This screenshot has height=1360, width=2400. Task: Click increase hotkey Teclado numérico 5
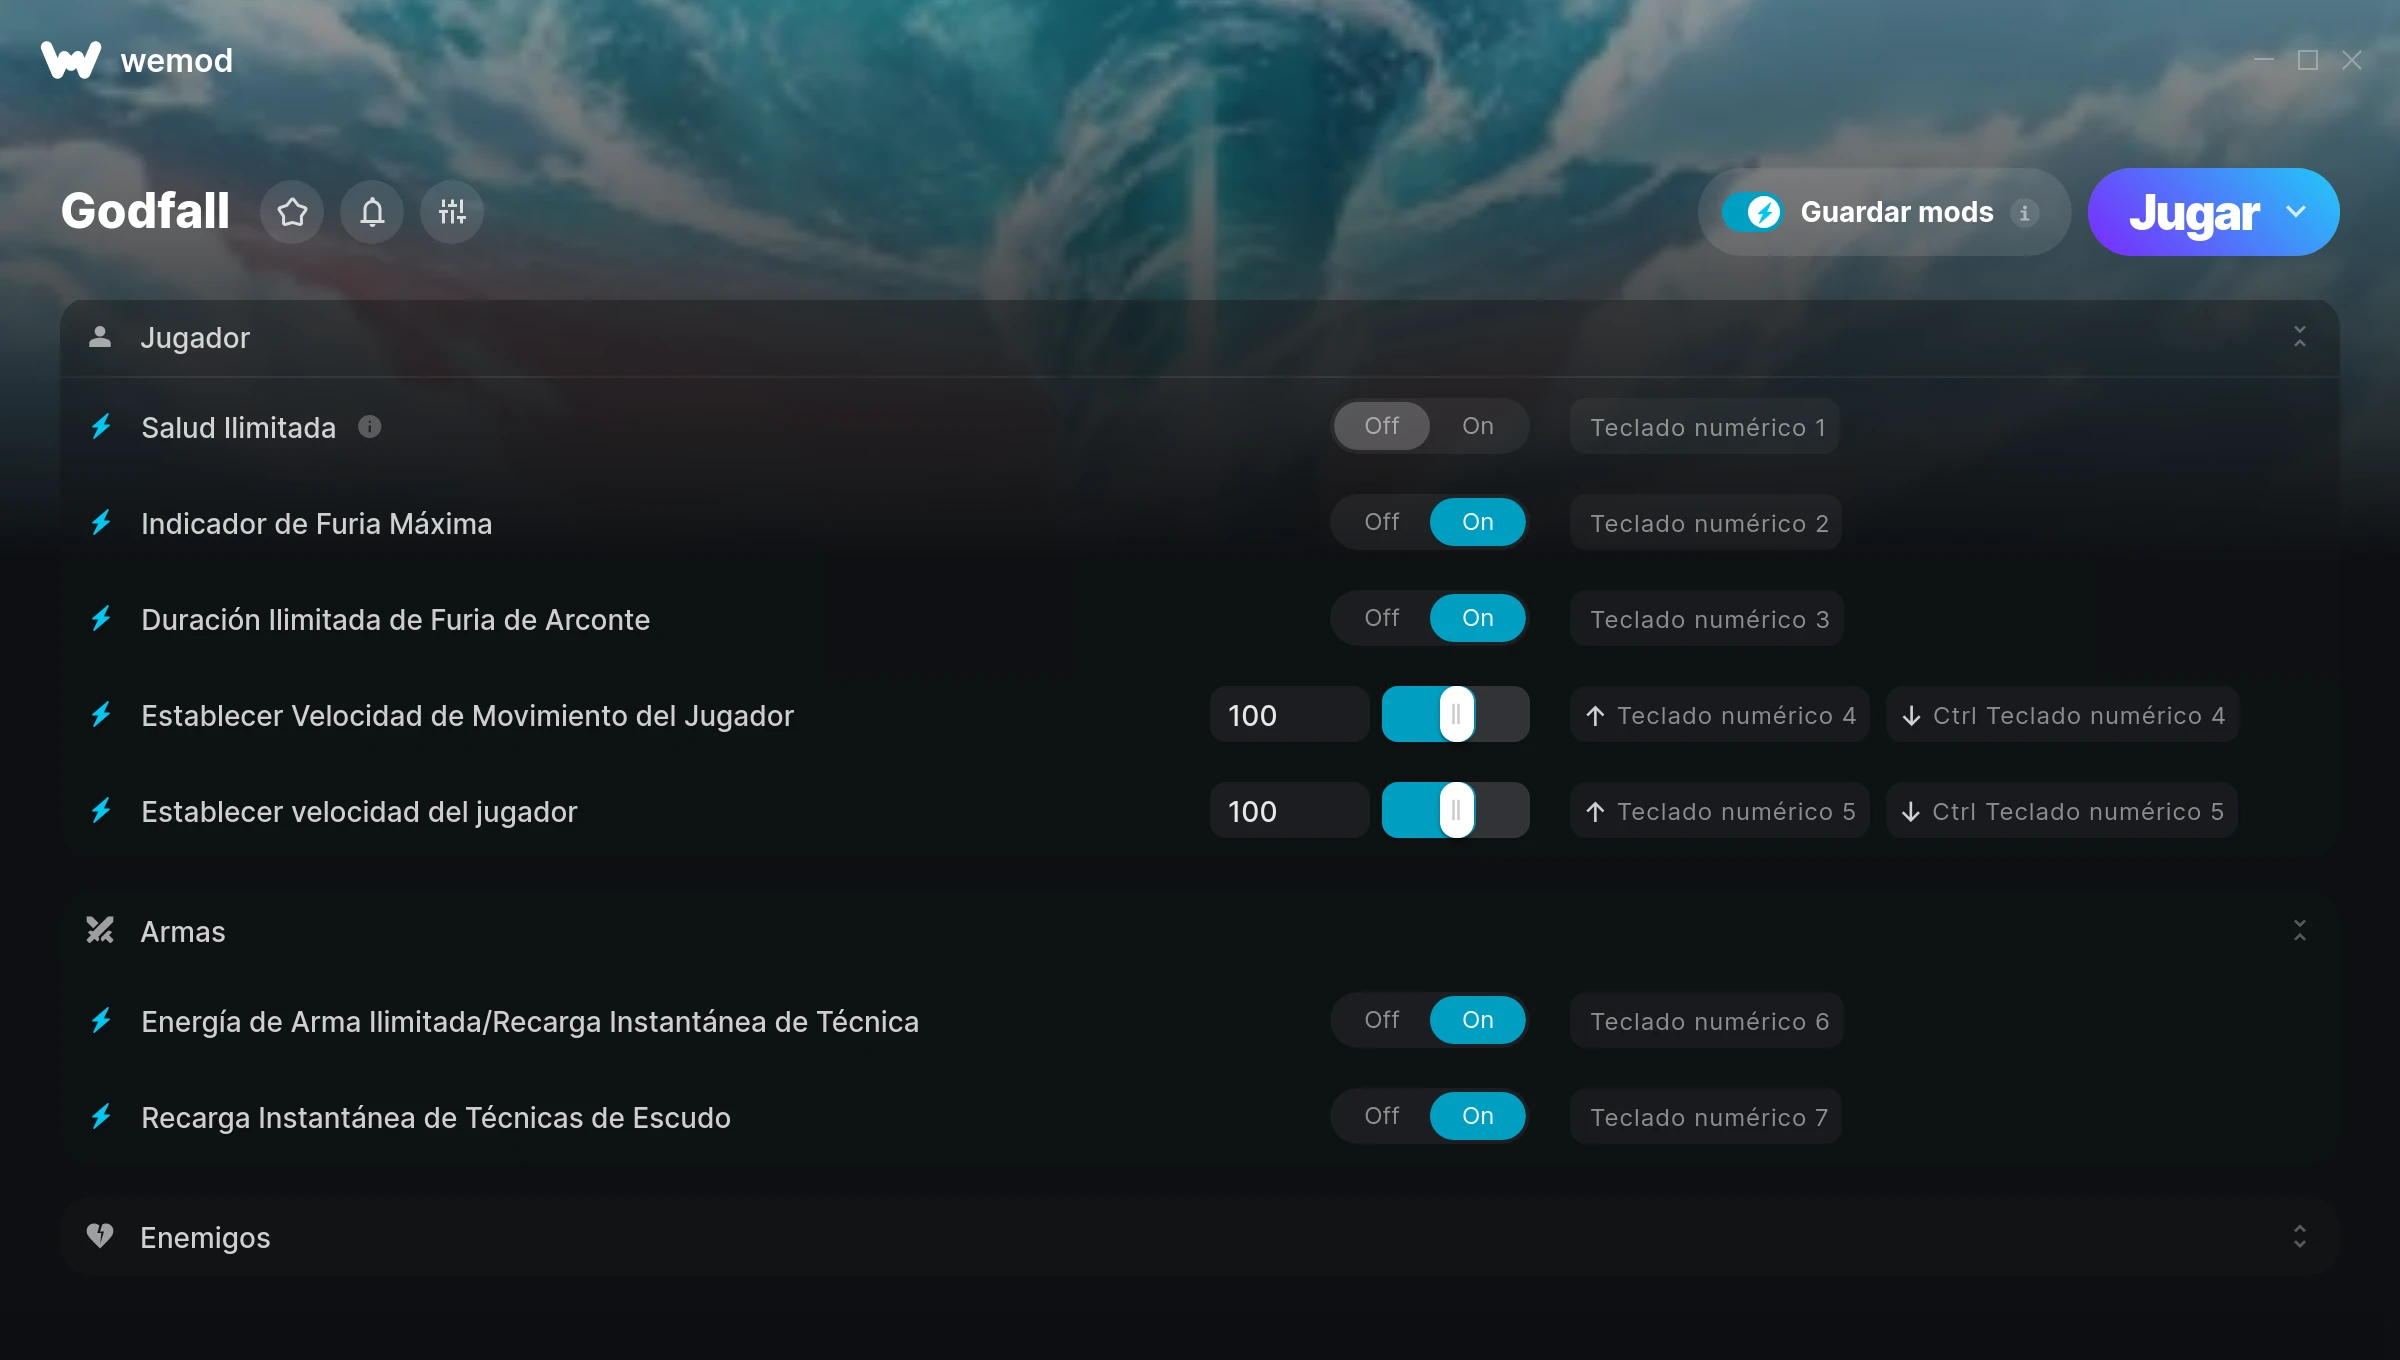(x=1720, y=811)
